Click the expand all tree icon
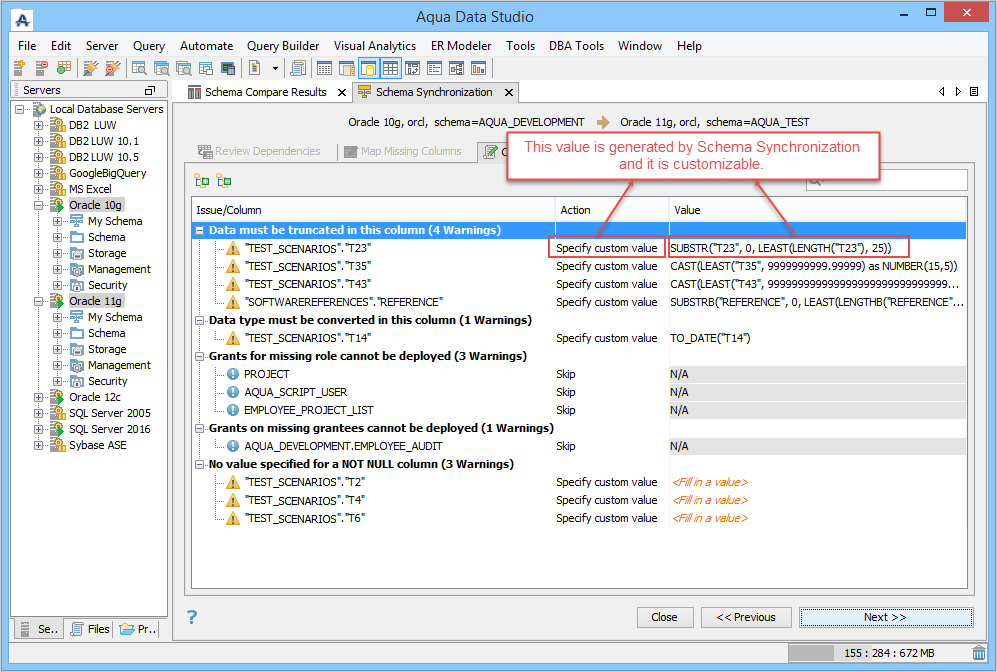 [202, 181]
